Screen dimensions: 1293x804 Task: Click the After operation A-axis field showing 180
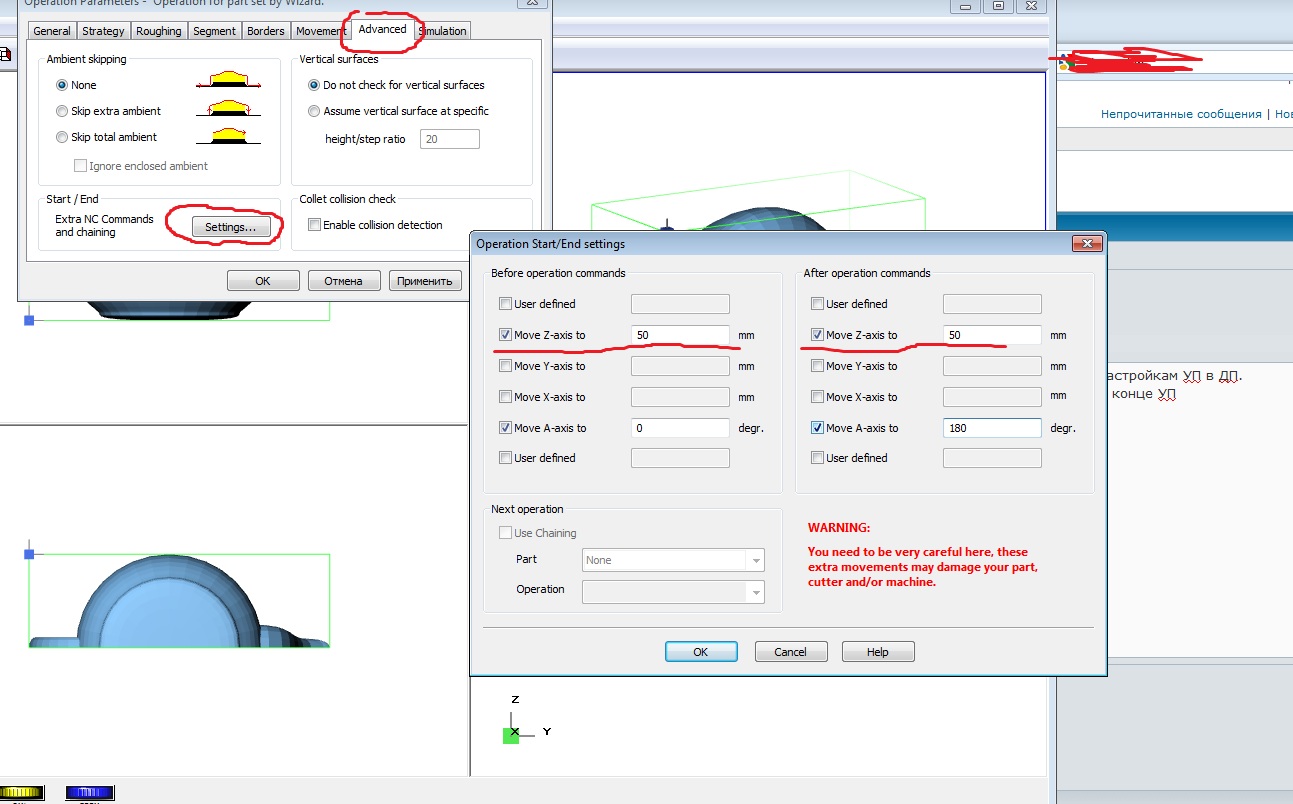pyautogui.click(x=991, y=428)
